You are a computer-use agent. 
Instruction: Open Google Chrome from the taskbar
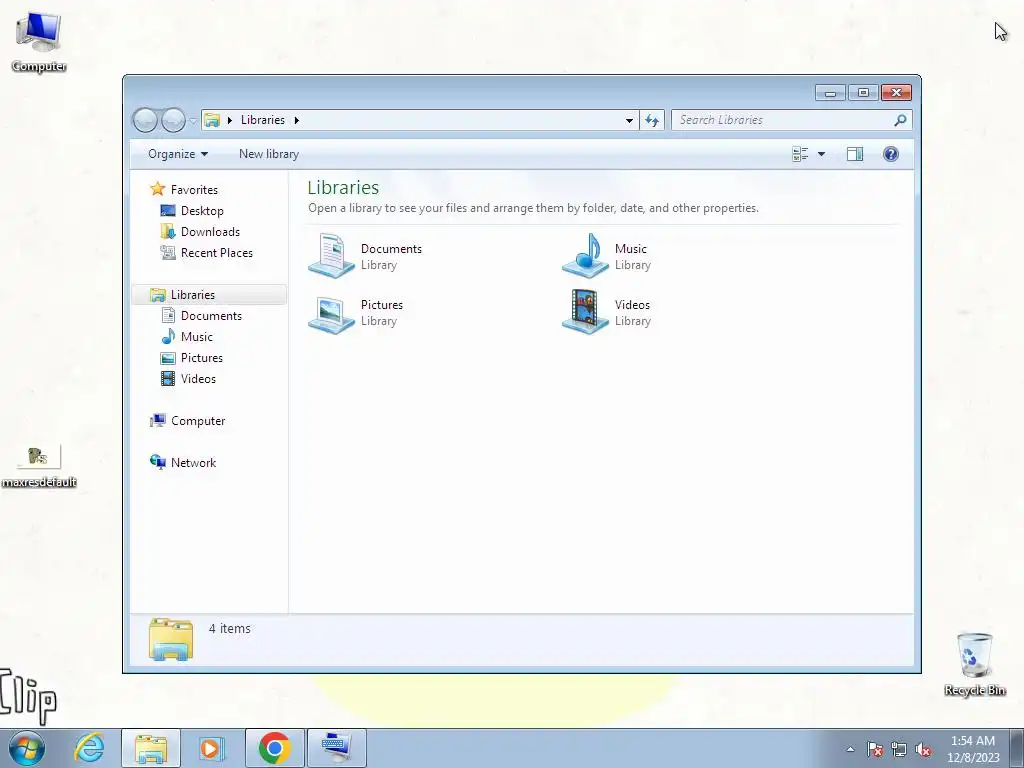(274, 748)
